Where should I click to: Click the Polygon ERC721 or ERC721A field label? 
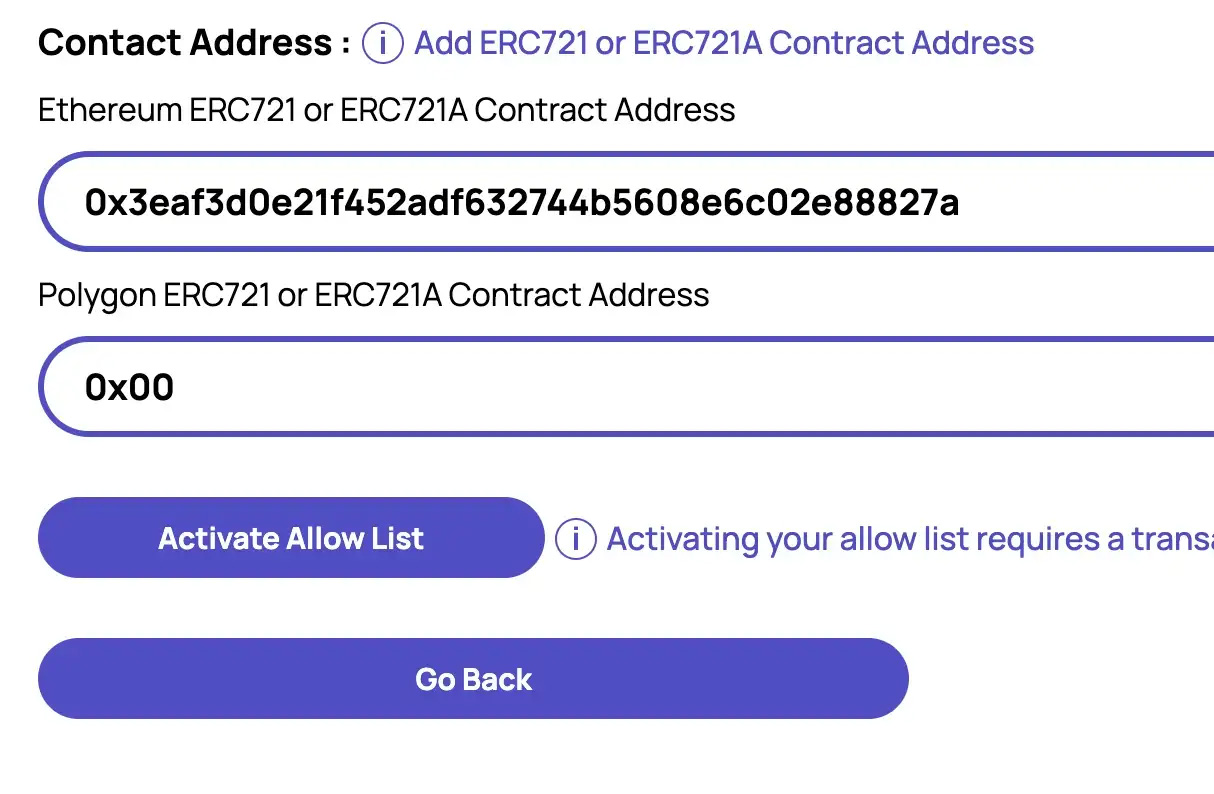click(x=373, y=295)
